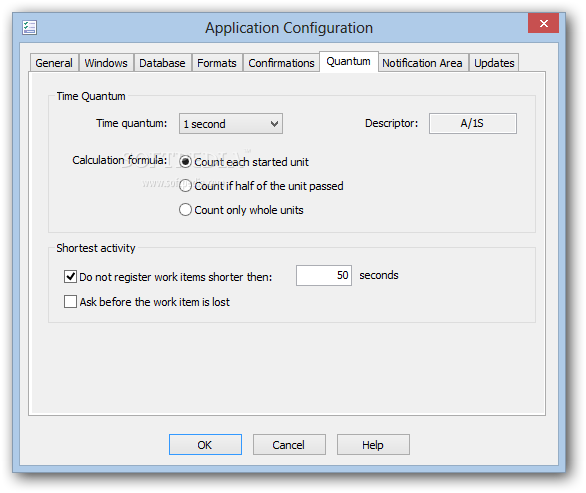The image size is (586, 493).
Task: Click the Cancel button
Action: pos(289,445)
